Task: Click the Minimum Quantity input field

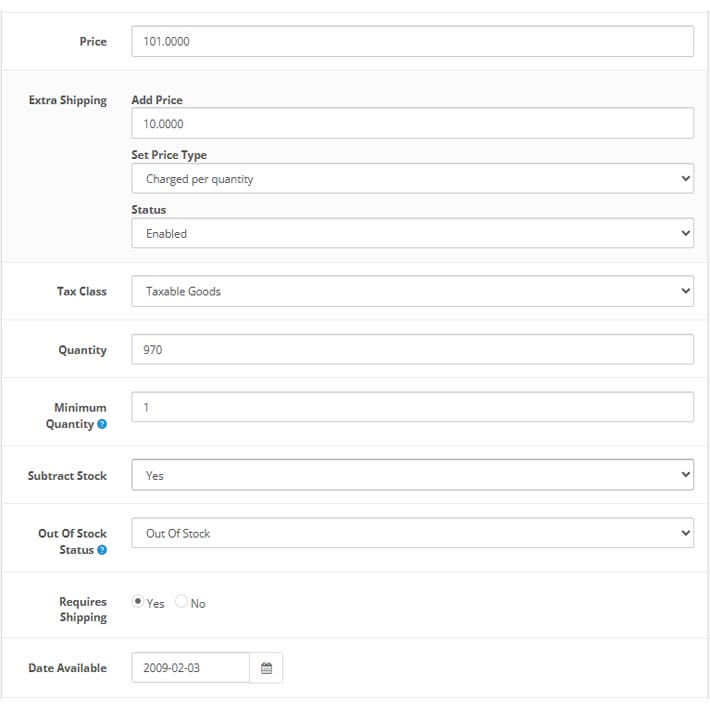Action: tap(413, 407)
